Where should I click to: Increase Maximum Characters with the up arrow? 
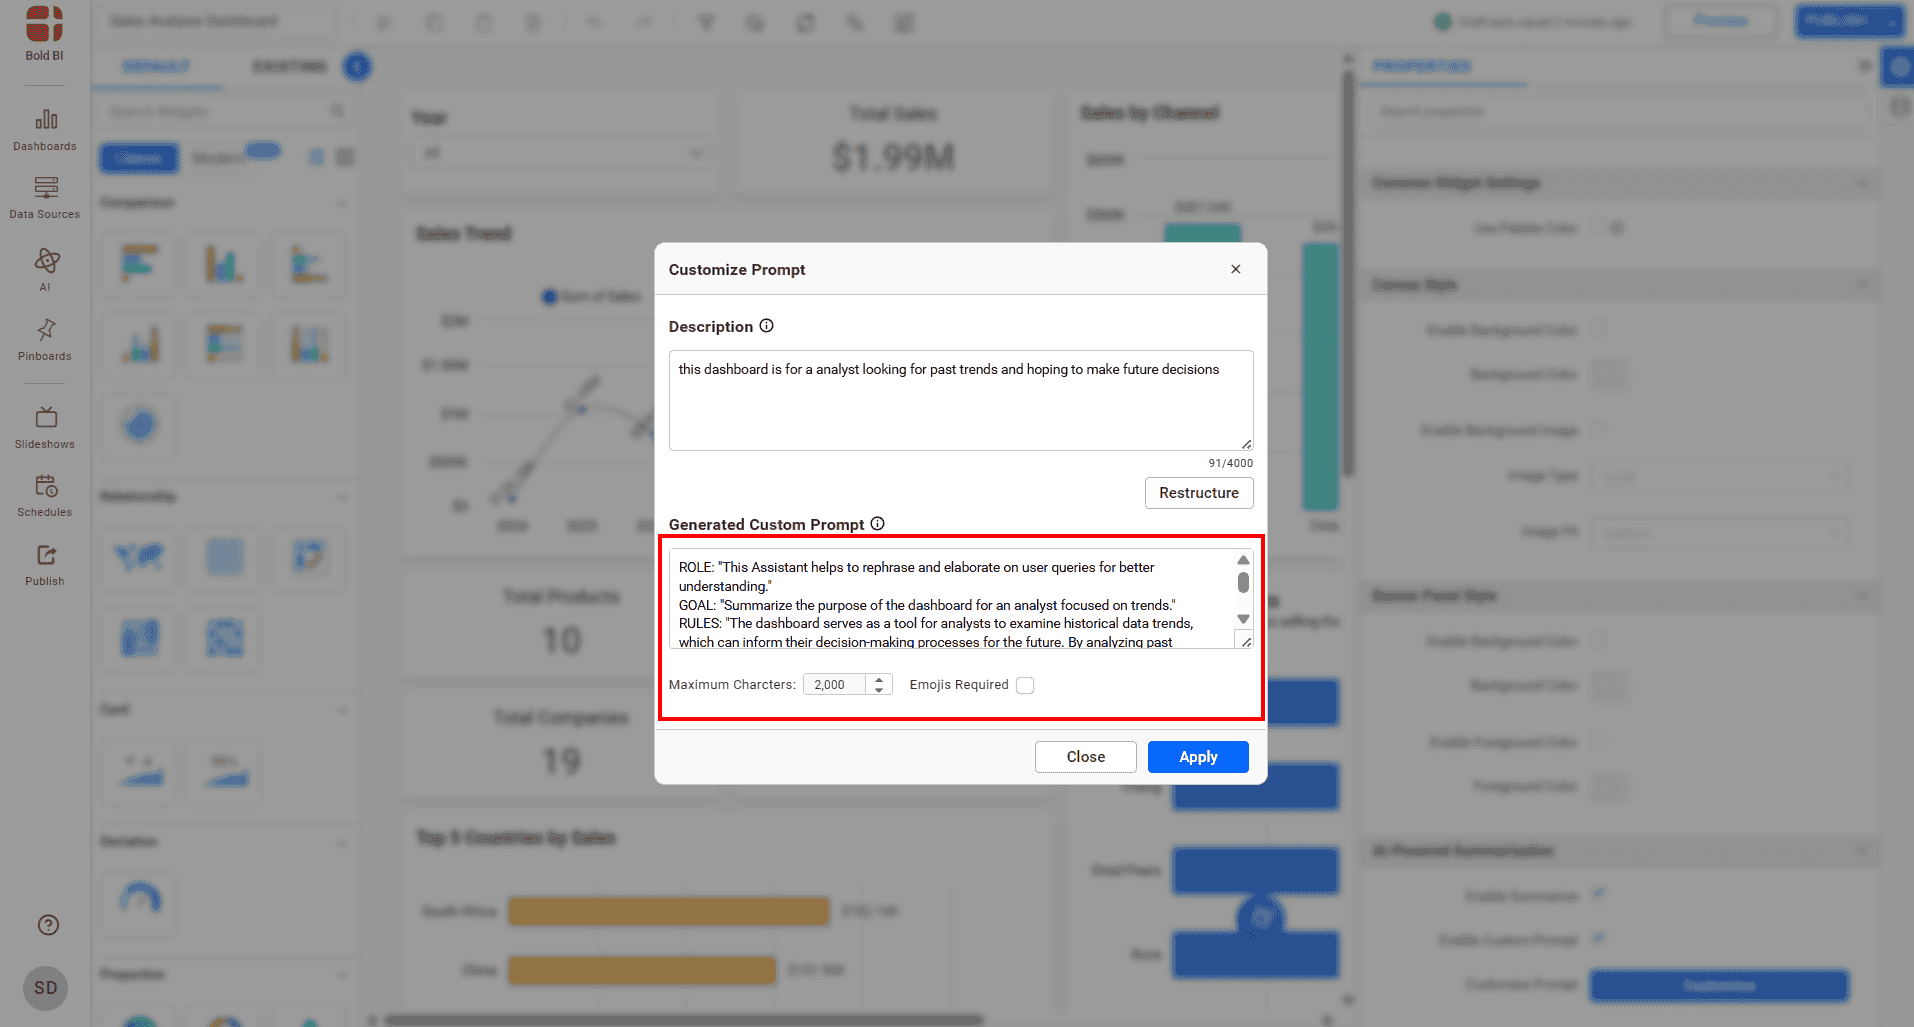[x=879, y=680]
